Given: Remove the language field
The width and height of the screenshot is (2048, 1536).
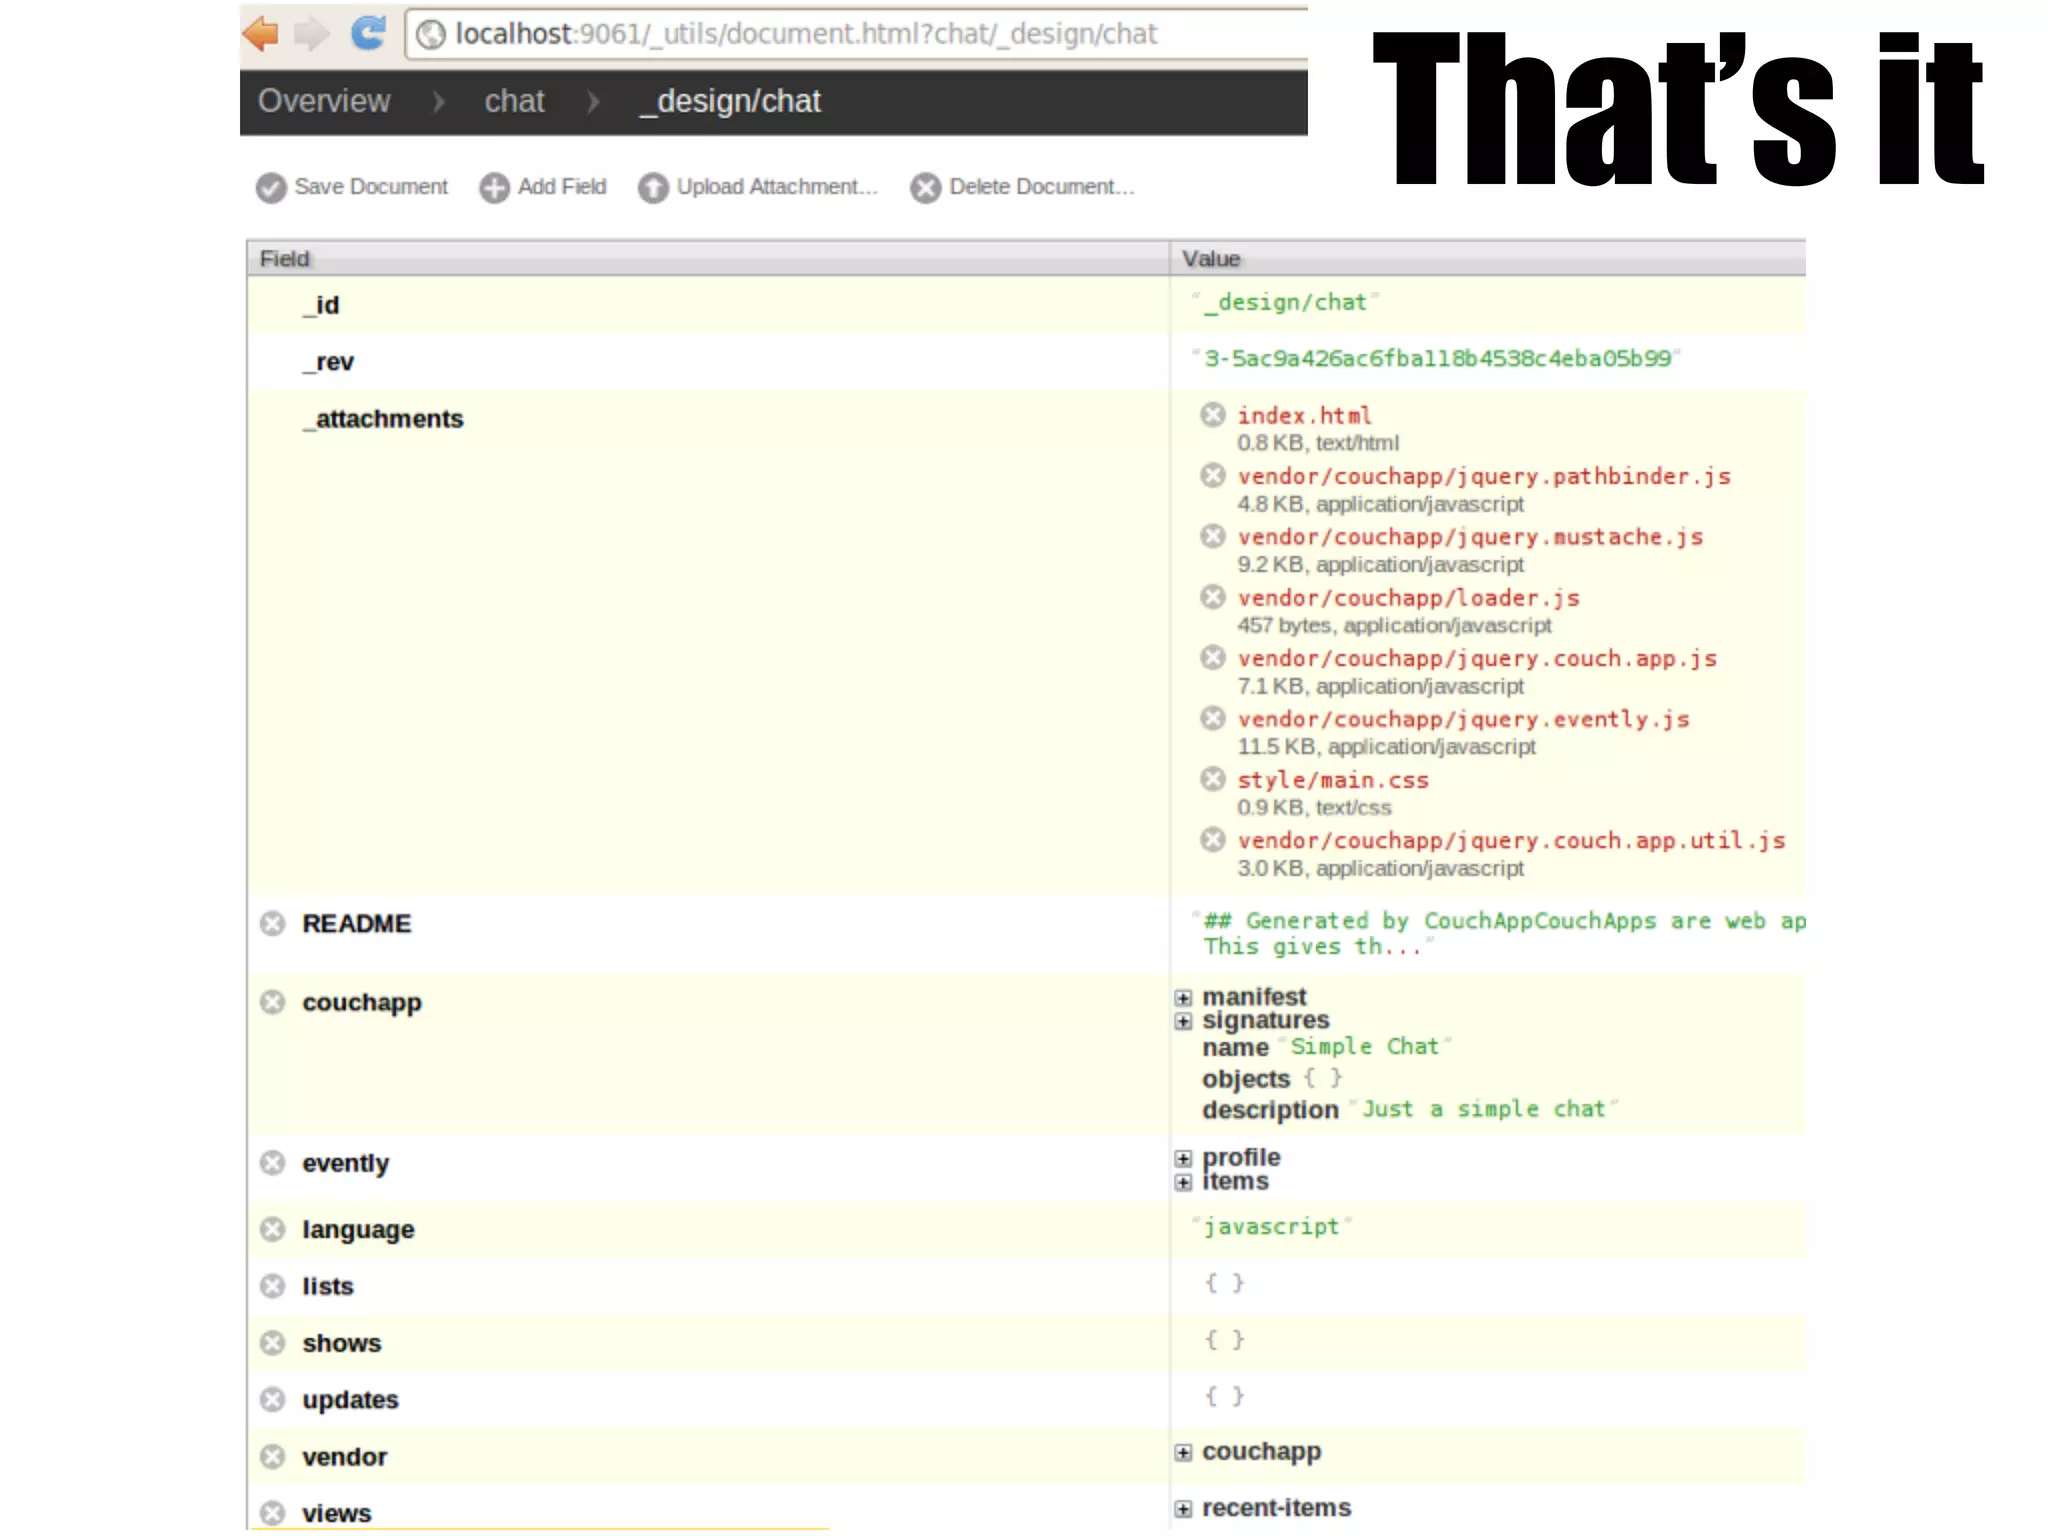Looking at the screenshot, I should pos(273,1229).
